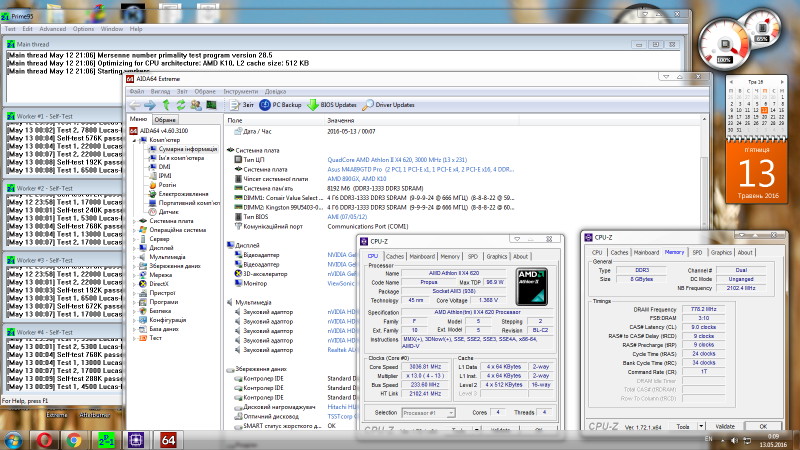The height and width of the screenshot is (450, 800).
Task: Click PC Backup toolbar button
Action: [280, 104]
